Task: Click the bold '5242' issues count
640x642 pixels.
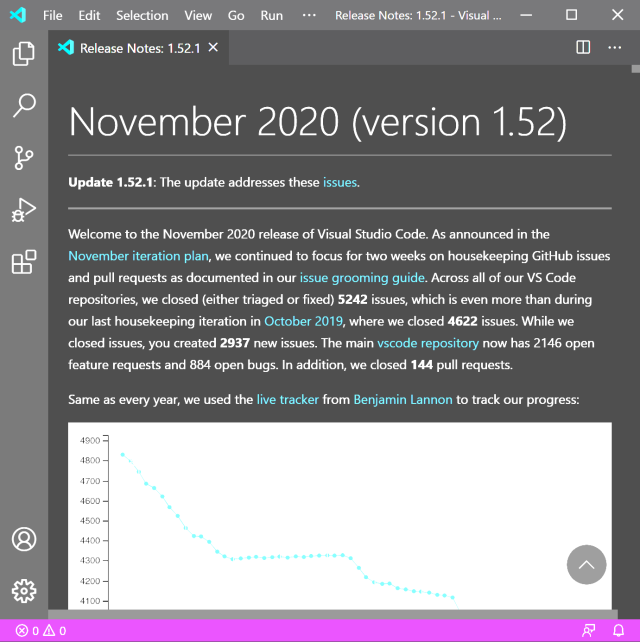Action: (353, 299)
